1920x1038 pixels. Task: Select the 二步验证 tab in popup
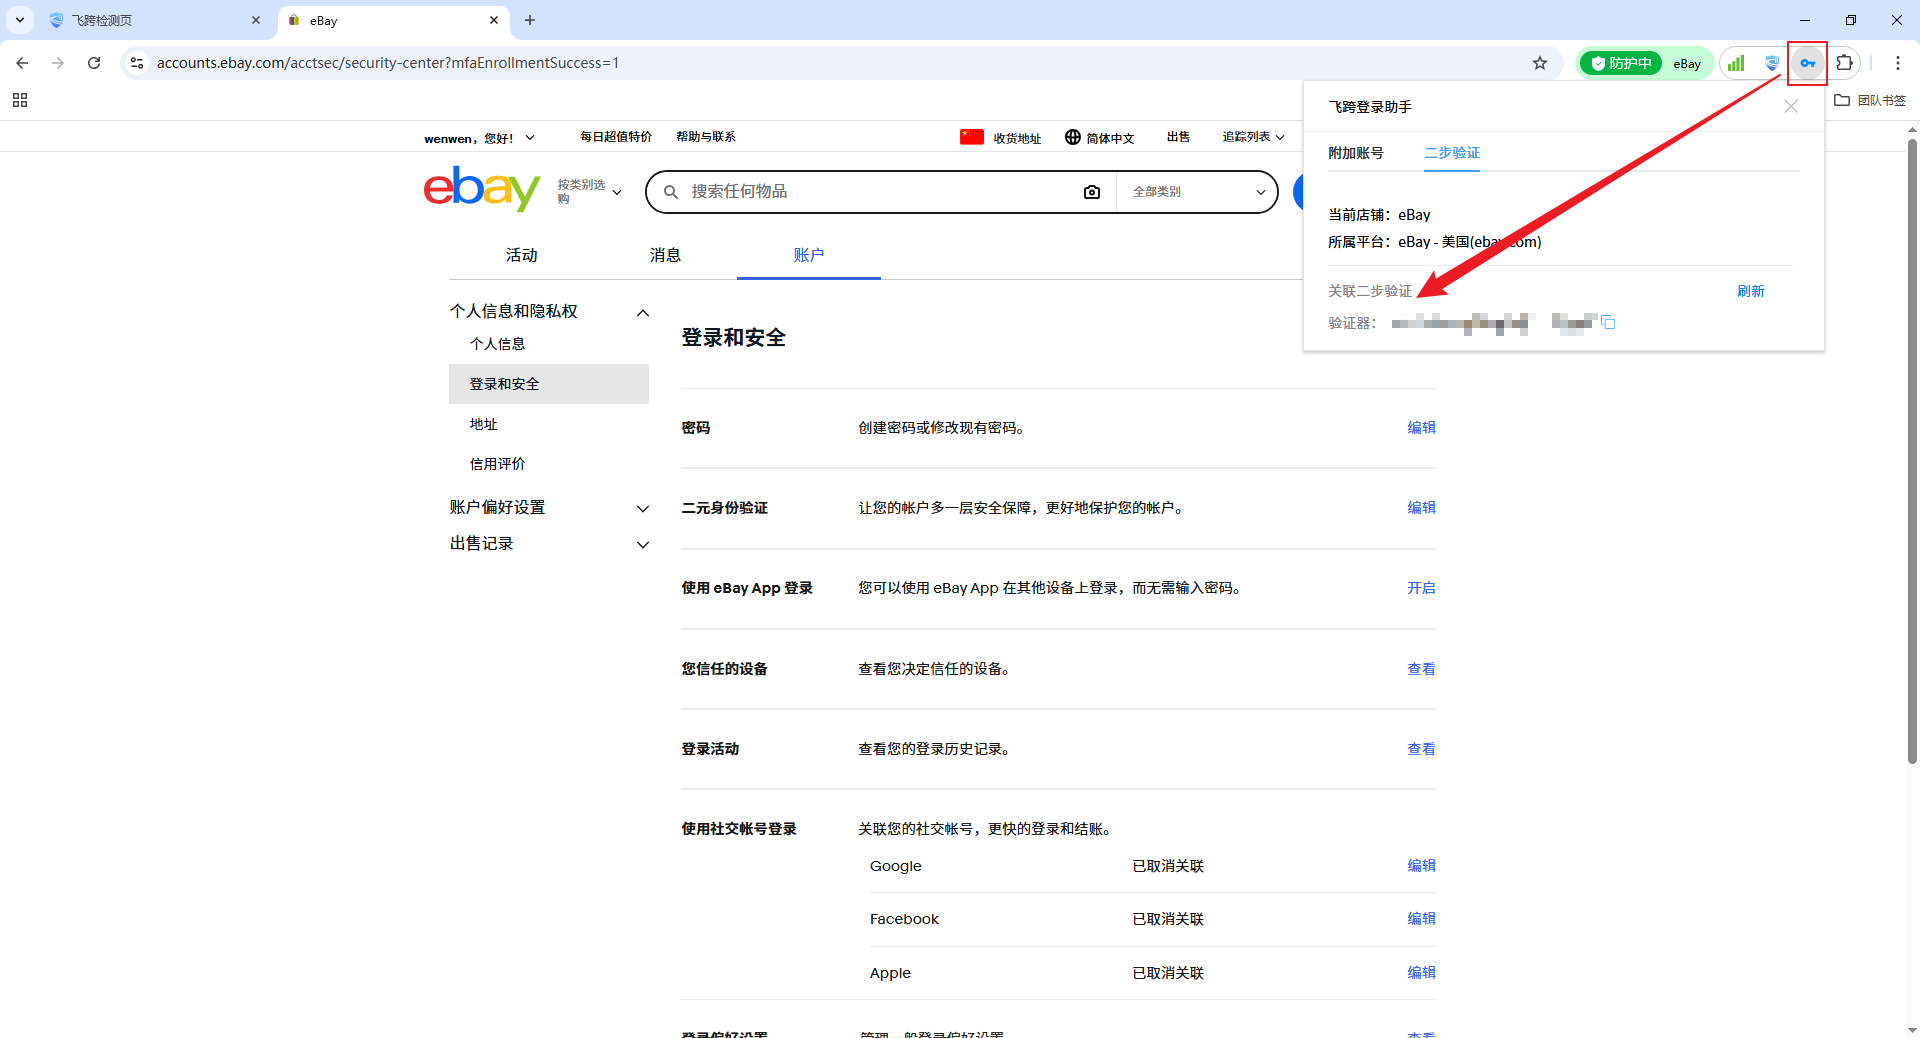point(1452,153)
